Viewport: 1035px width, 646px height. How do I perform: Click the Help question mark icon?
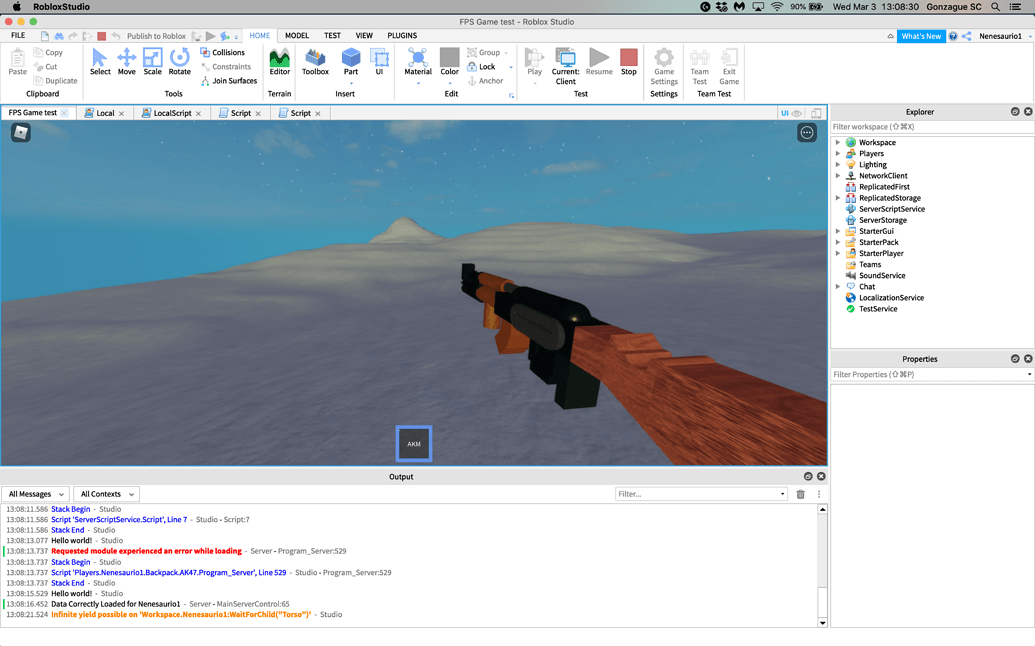tap(953, 36)
